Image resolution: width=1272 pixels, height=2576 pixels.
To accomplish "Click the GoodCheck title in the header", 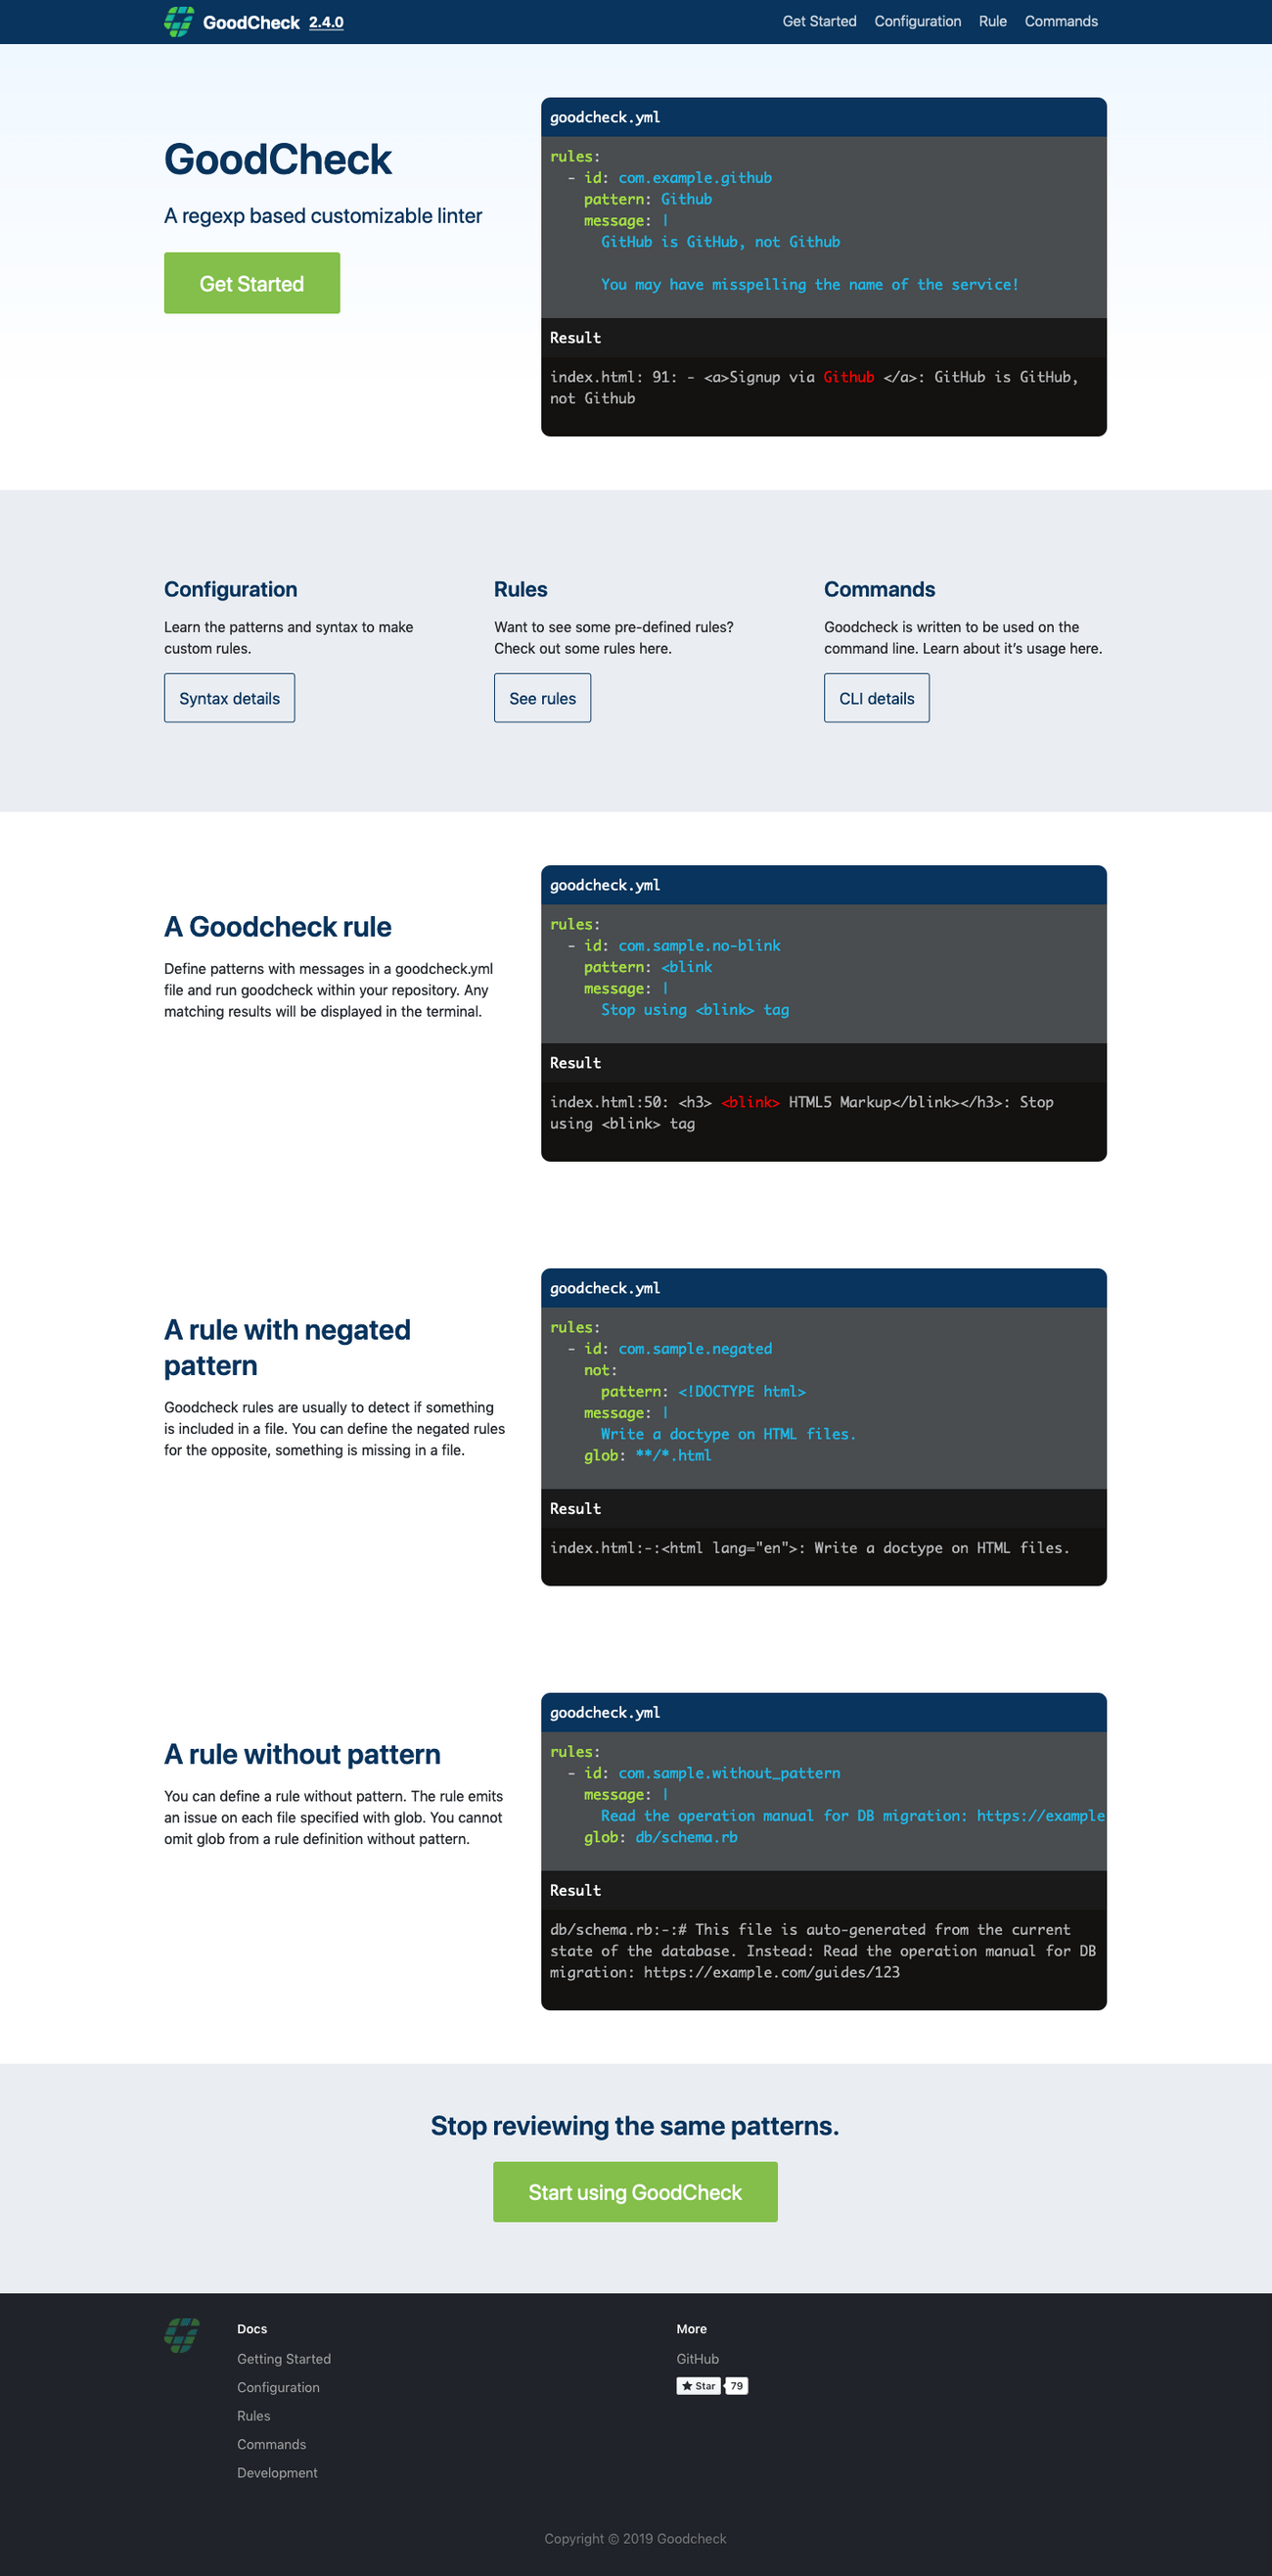I will point(251,22).
